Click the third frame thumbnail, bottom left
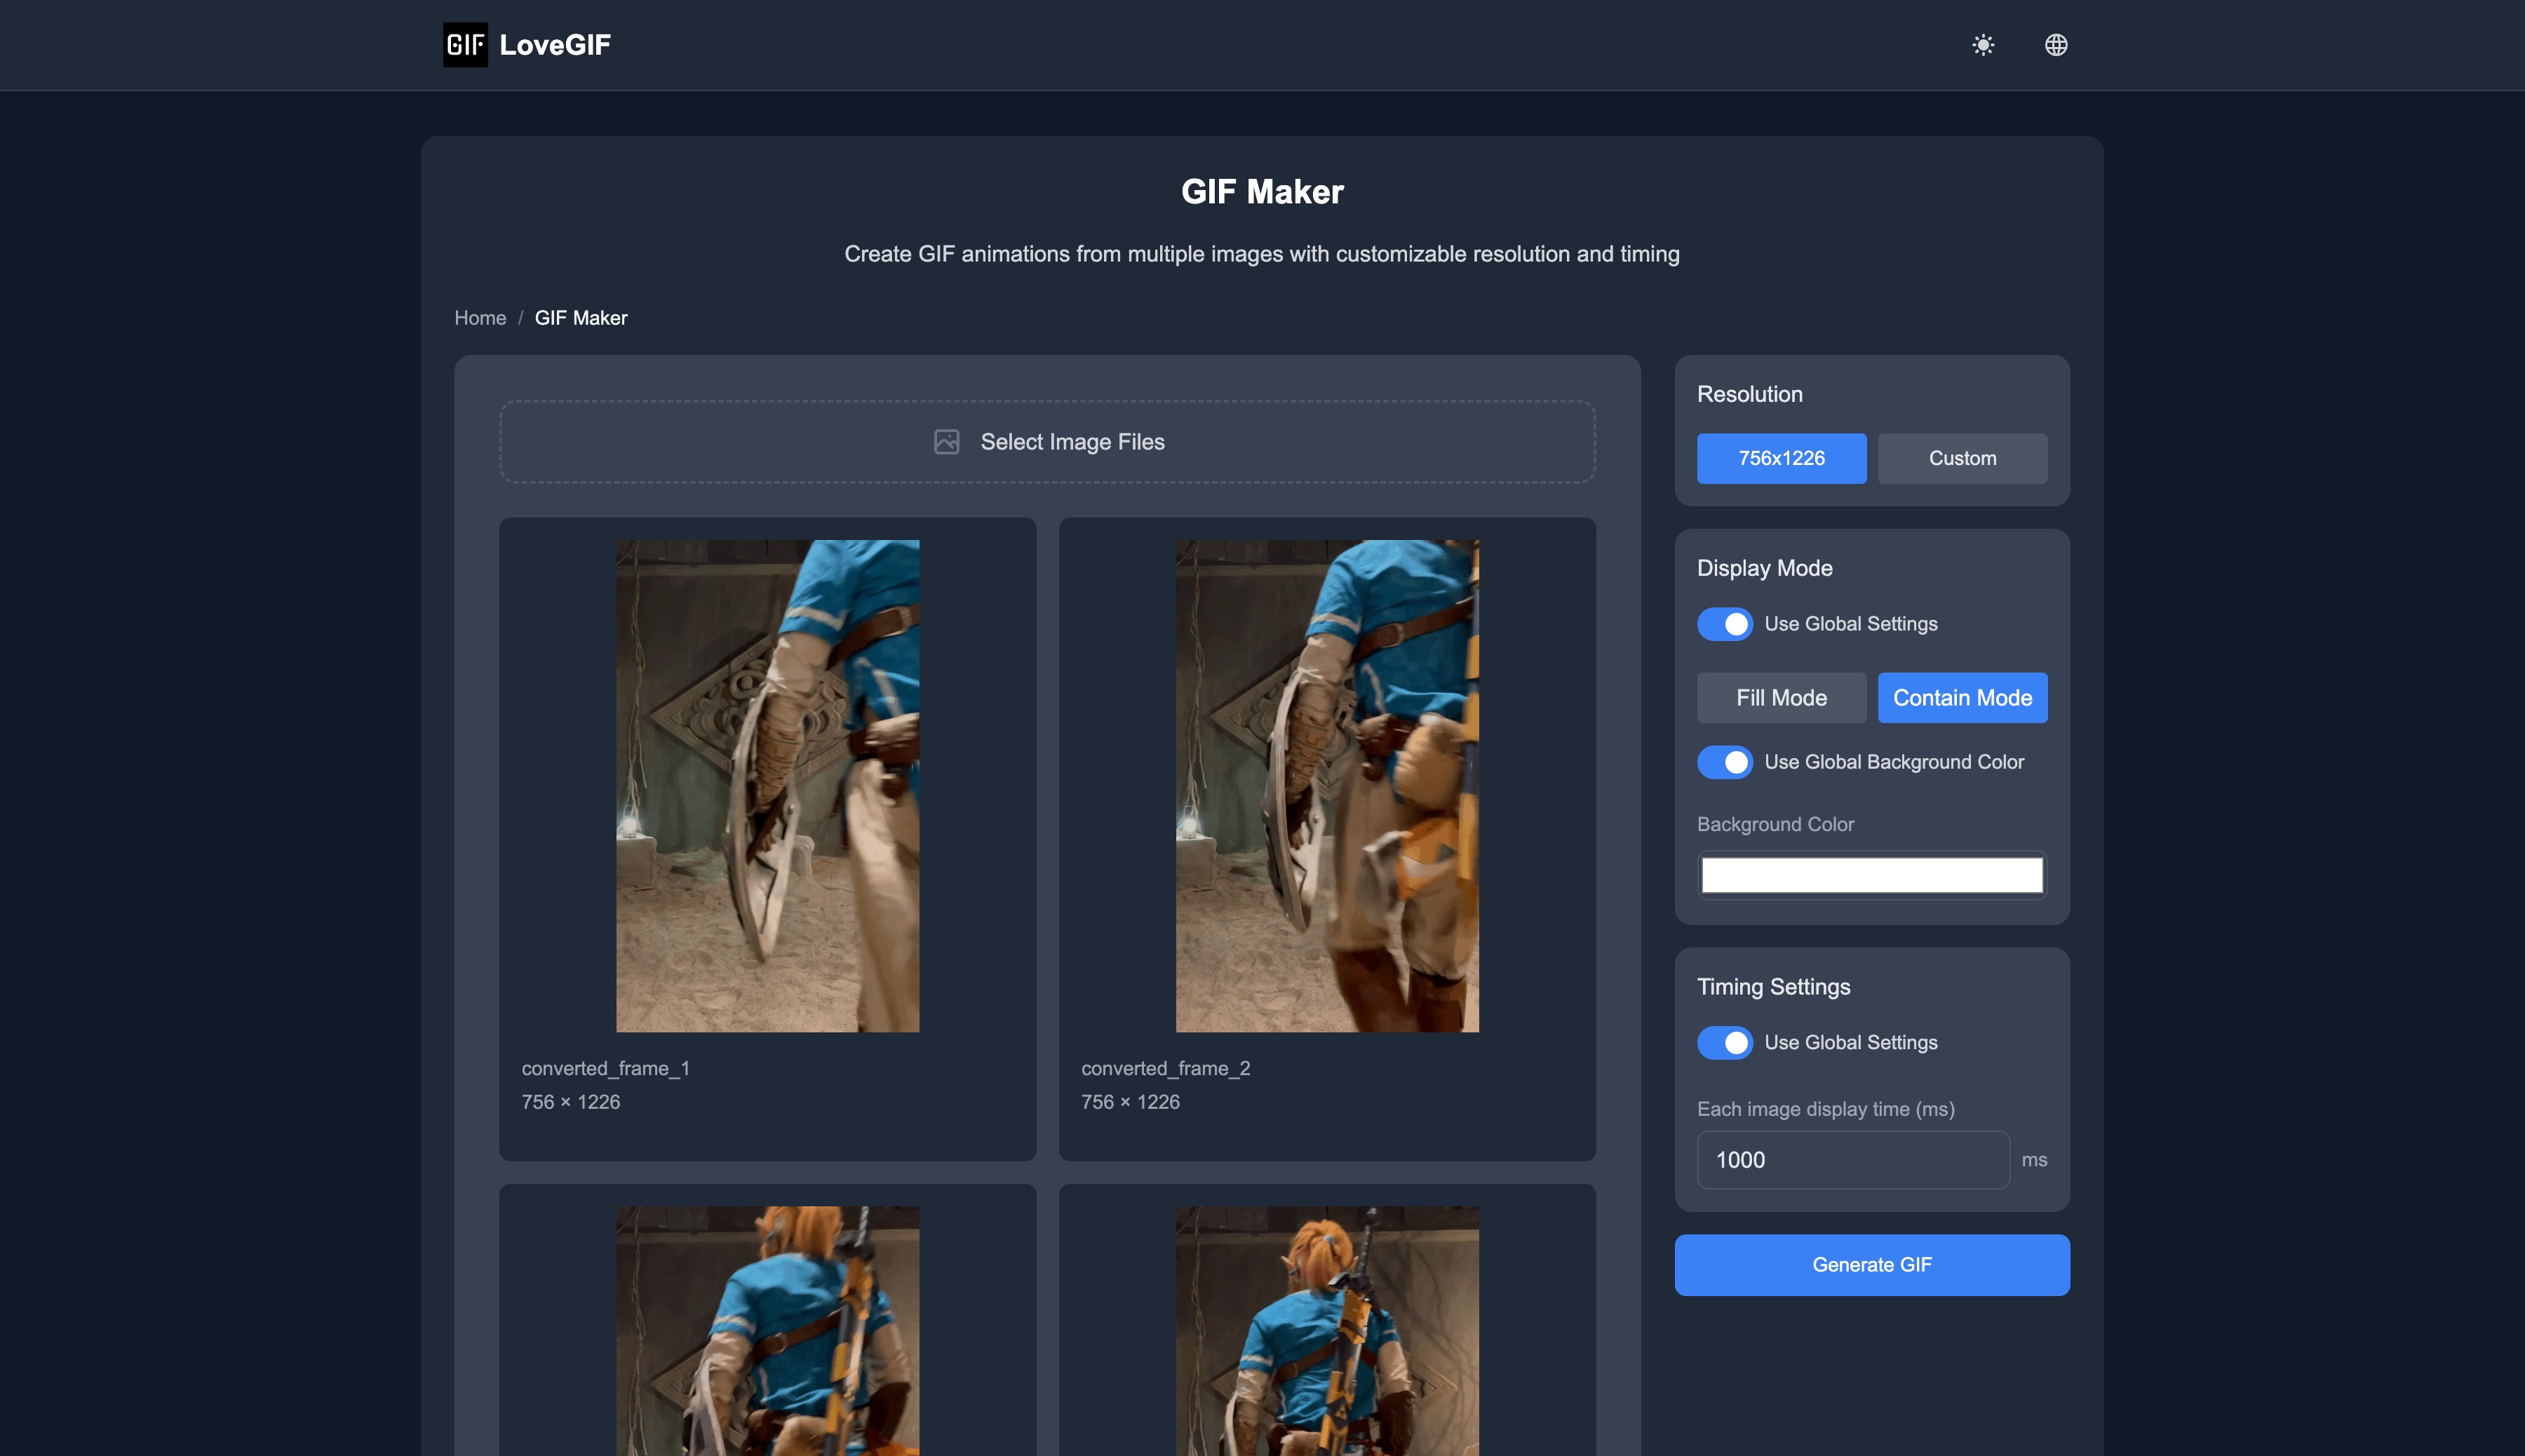The width and height of the screenshot is (2525, 1456). coord(767,1331)
